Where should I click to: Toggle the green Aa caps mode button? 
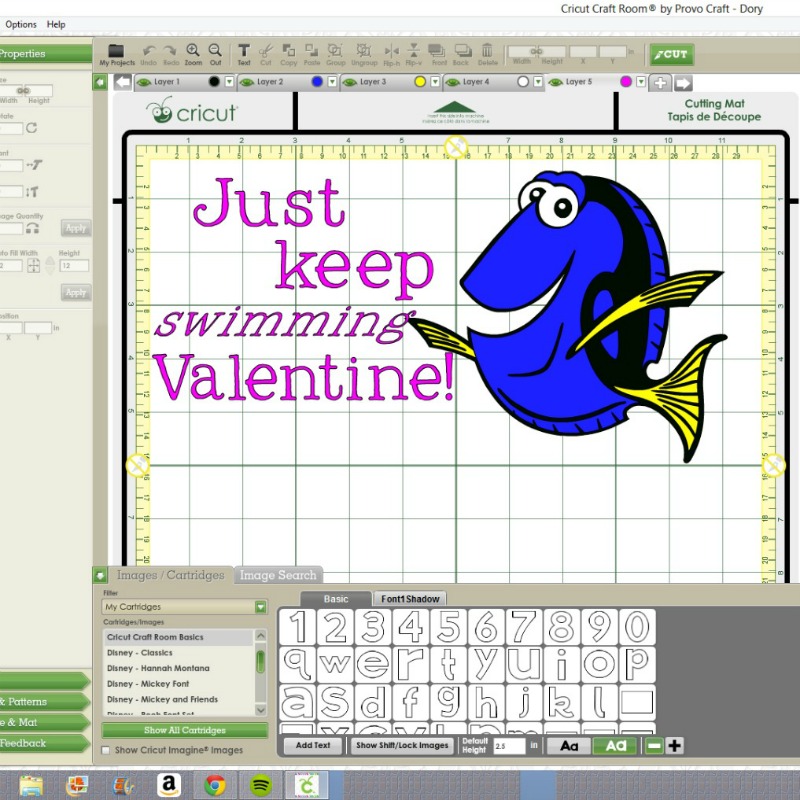click(615, 746)
